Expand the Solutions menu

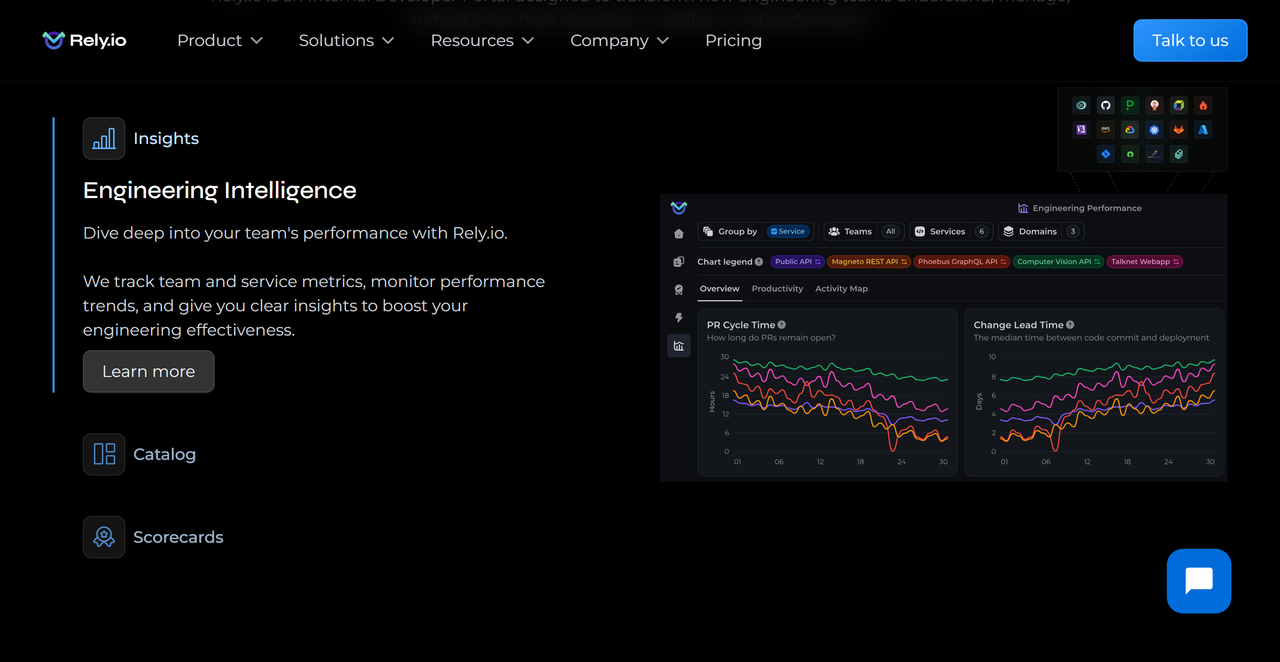[x=347, y=40]
